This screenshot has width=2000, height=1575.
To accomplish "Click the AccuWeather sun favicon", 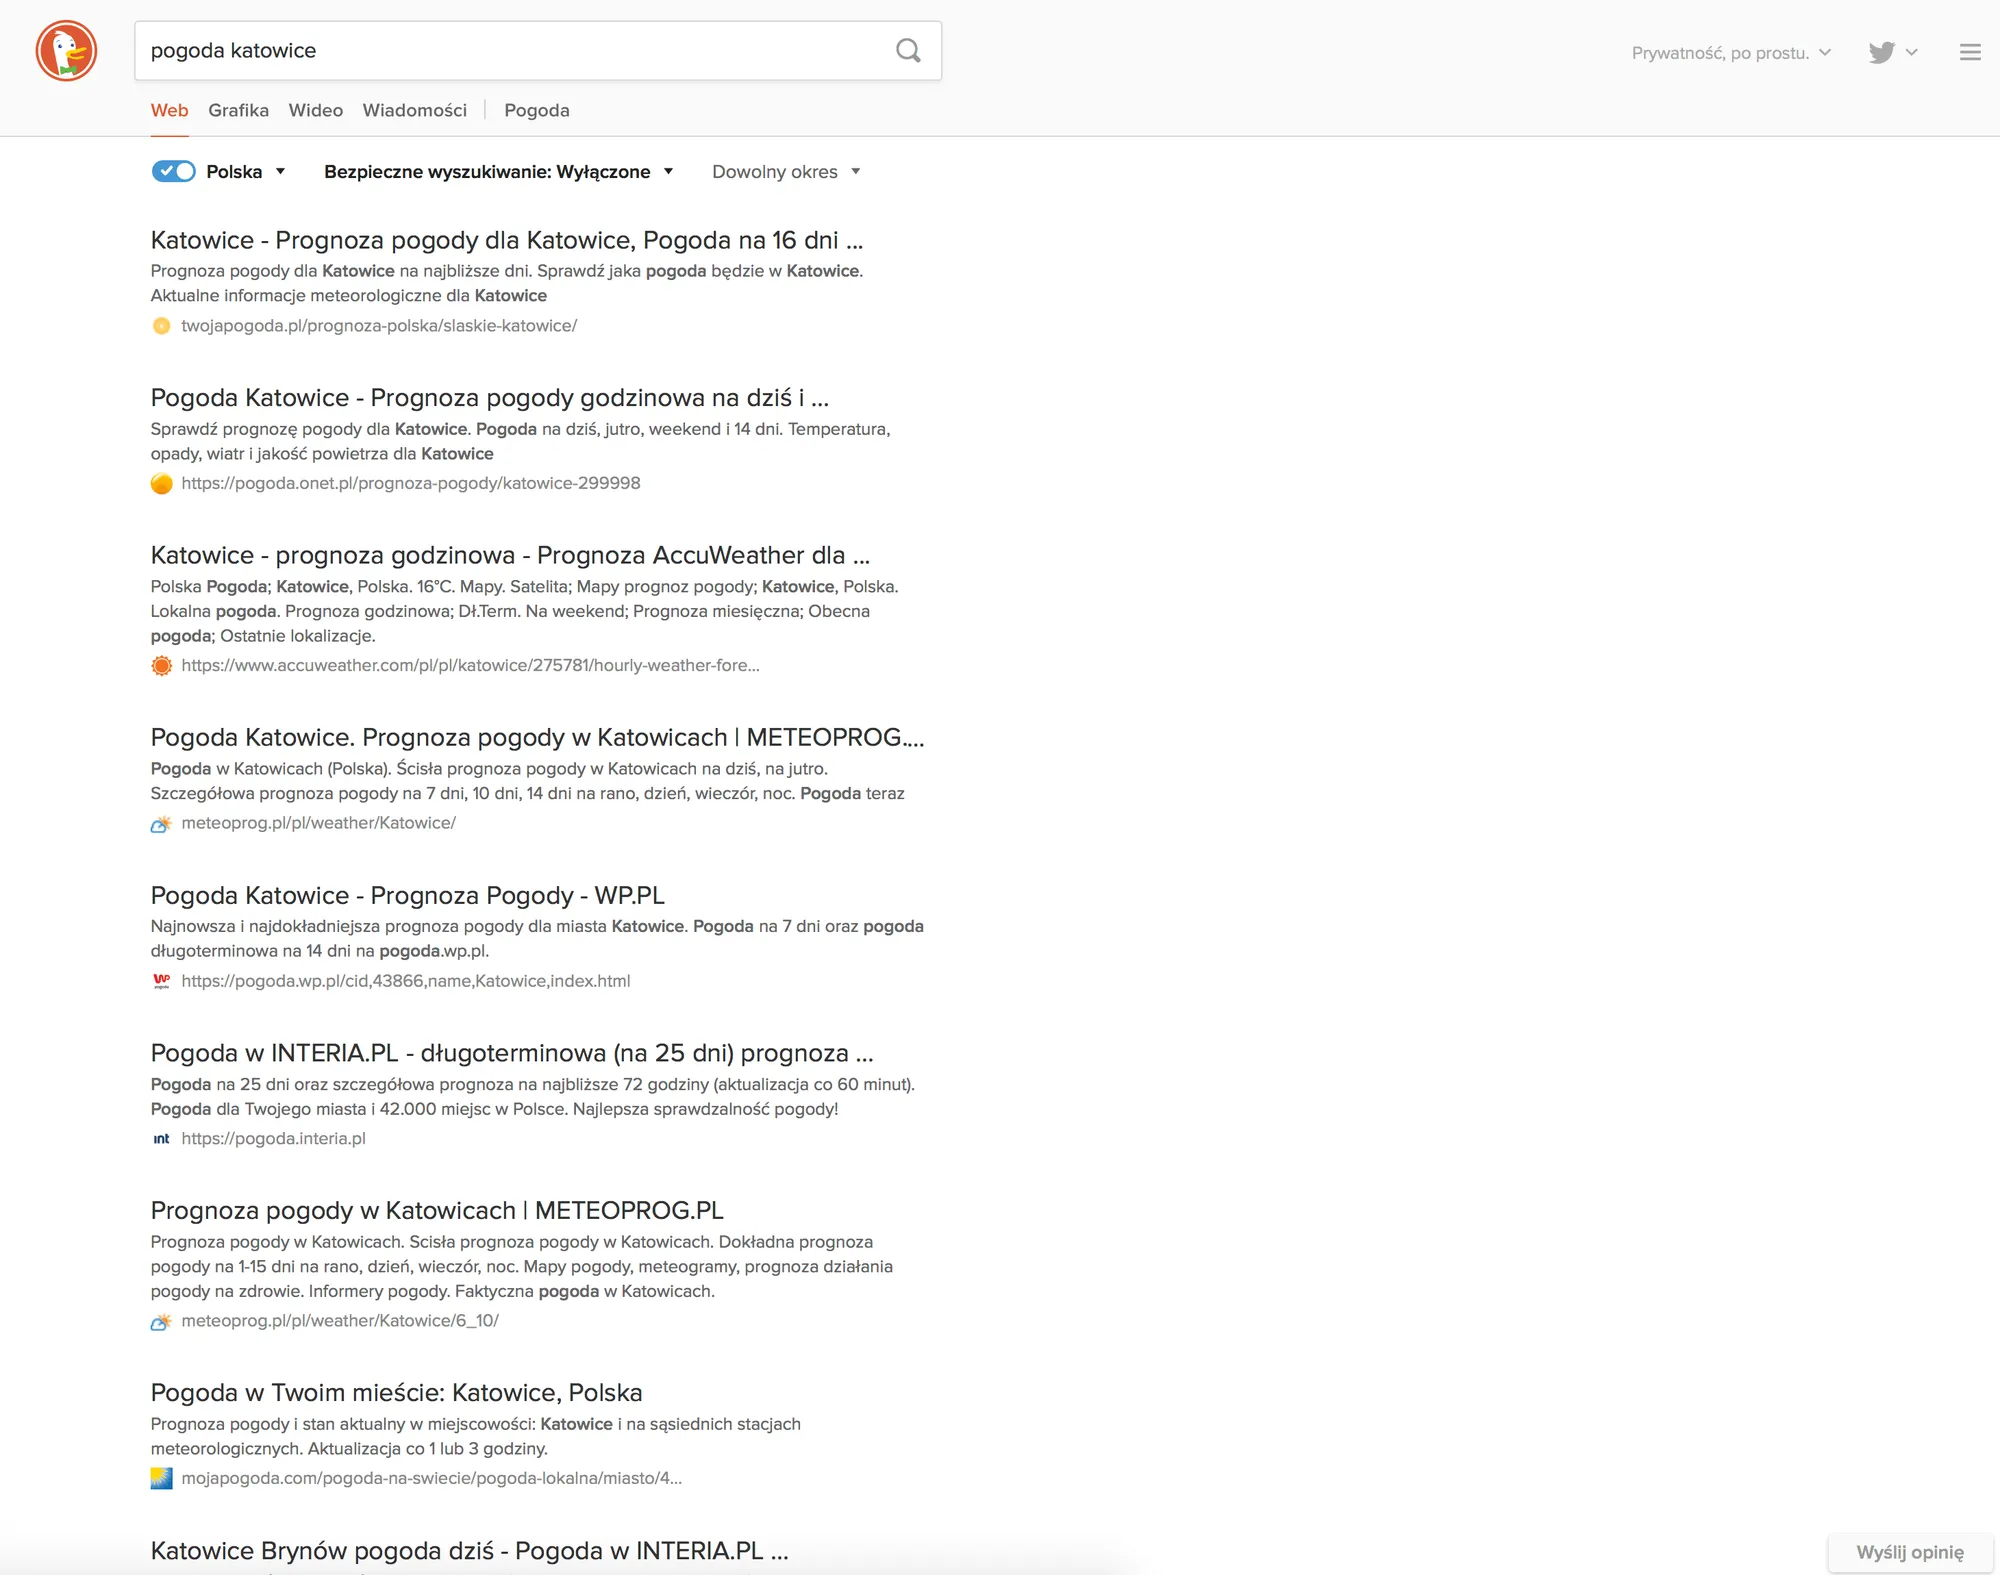I will pyautogui.click(x=161, y=666).
